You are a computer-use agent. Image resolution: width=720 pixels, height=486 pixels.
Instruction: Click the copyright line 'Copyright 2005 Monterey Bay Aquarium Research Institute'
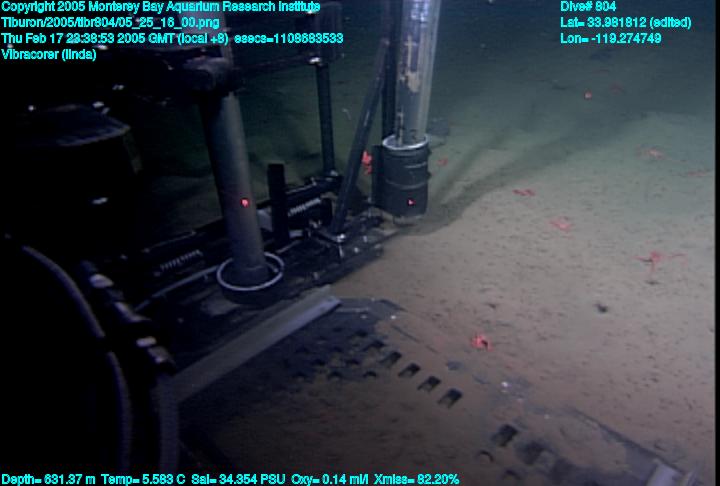(x=161, y=7)
